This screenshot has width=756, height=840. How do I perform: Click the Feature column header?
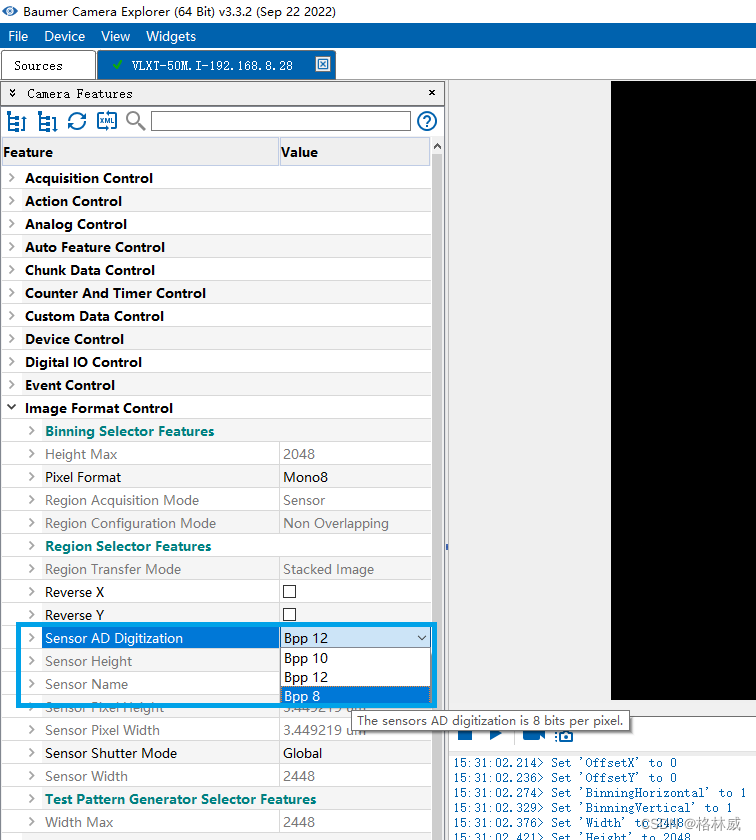pos(140,152)
